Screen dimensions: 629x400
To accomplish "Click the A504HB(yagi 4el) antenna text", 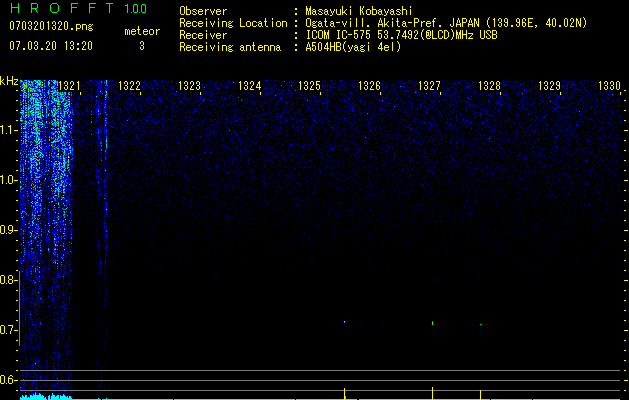I will tap(353, 47).
